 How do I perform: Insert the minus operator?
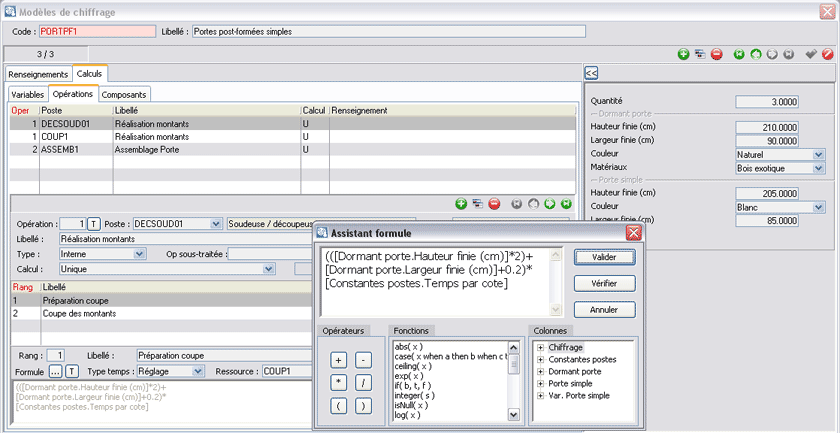click(x=363, y=361)
